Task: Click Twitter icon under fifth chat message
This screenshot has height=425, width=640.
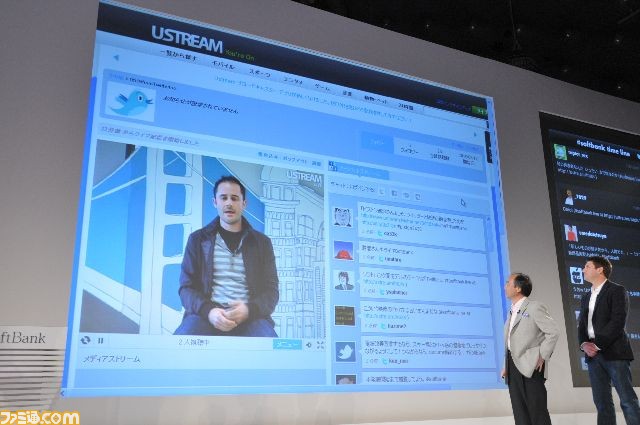Action: 384,361
